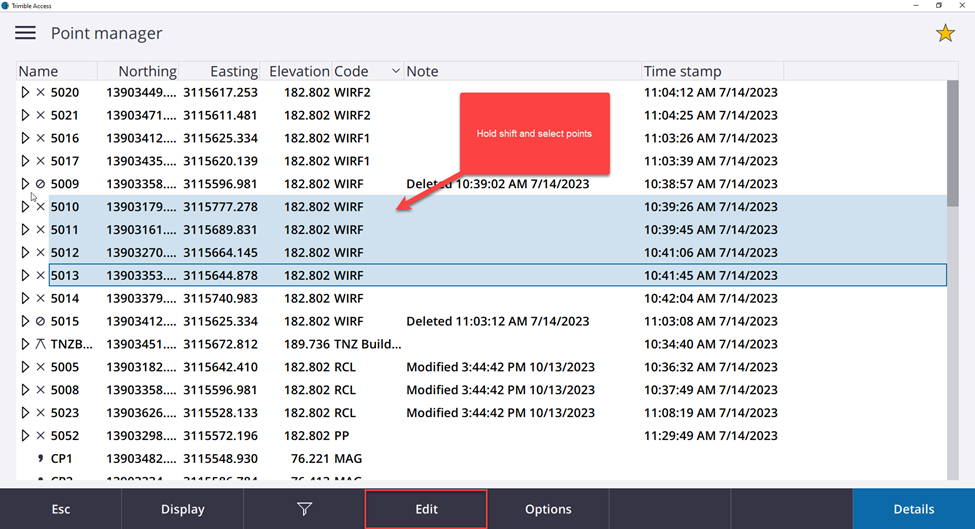Open the Code column dropdown arrow
Screen dimensions: 975x529
[x=395, y=71]
